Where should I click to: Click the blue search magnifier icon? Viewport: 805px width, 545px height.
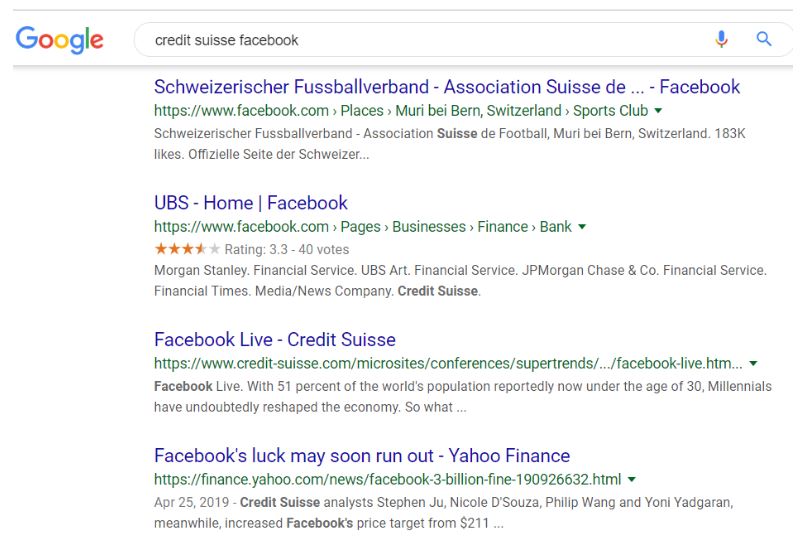pyautogui.click(x=764, y=38)
